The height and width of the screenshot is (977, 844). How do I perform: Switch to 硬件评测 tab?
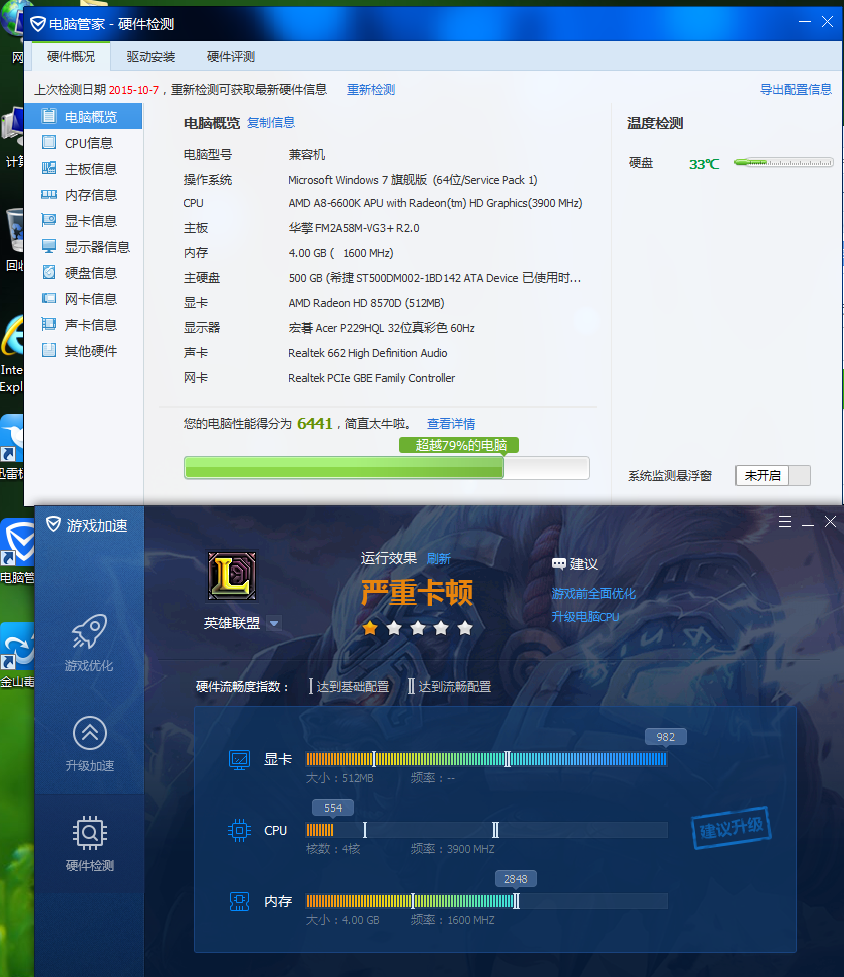[x=230, y=57]
